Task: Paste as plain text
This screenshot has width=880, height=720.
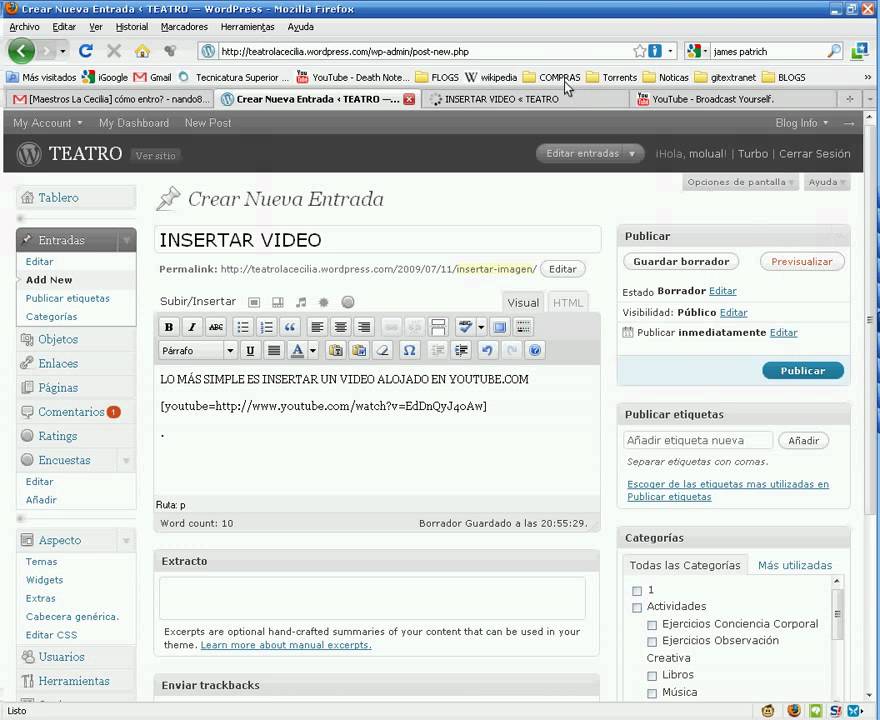Action: (336, 351)
